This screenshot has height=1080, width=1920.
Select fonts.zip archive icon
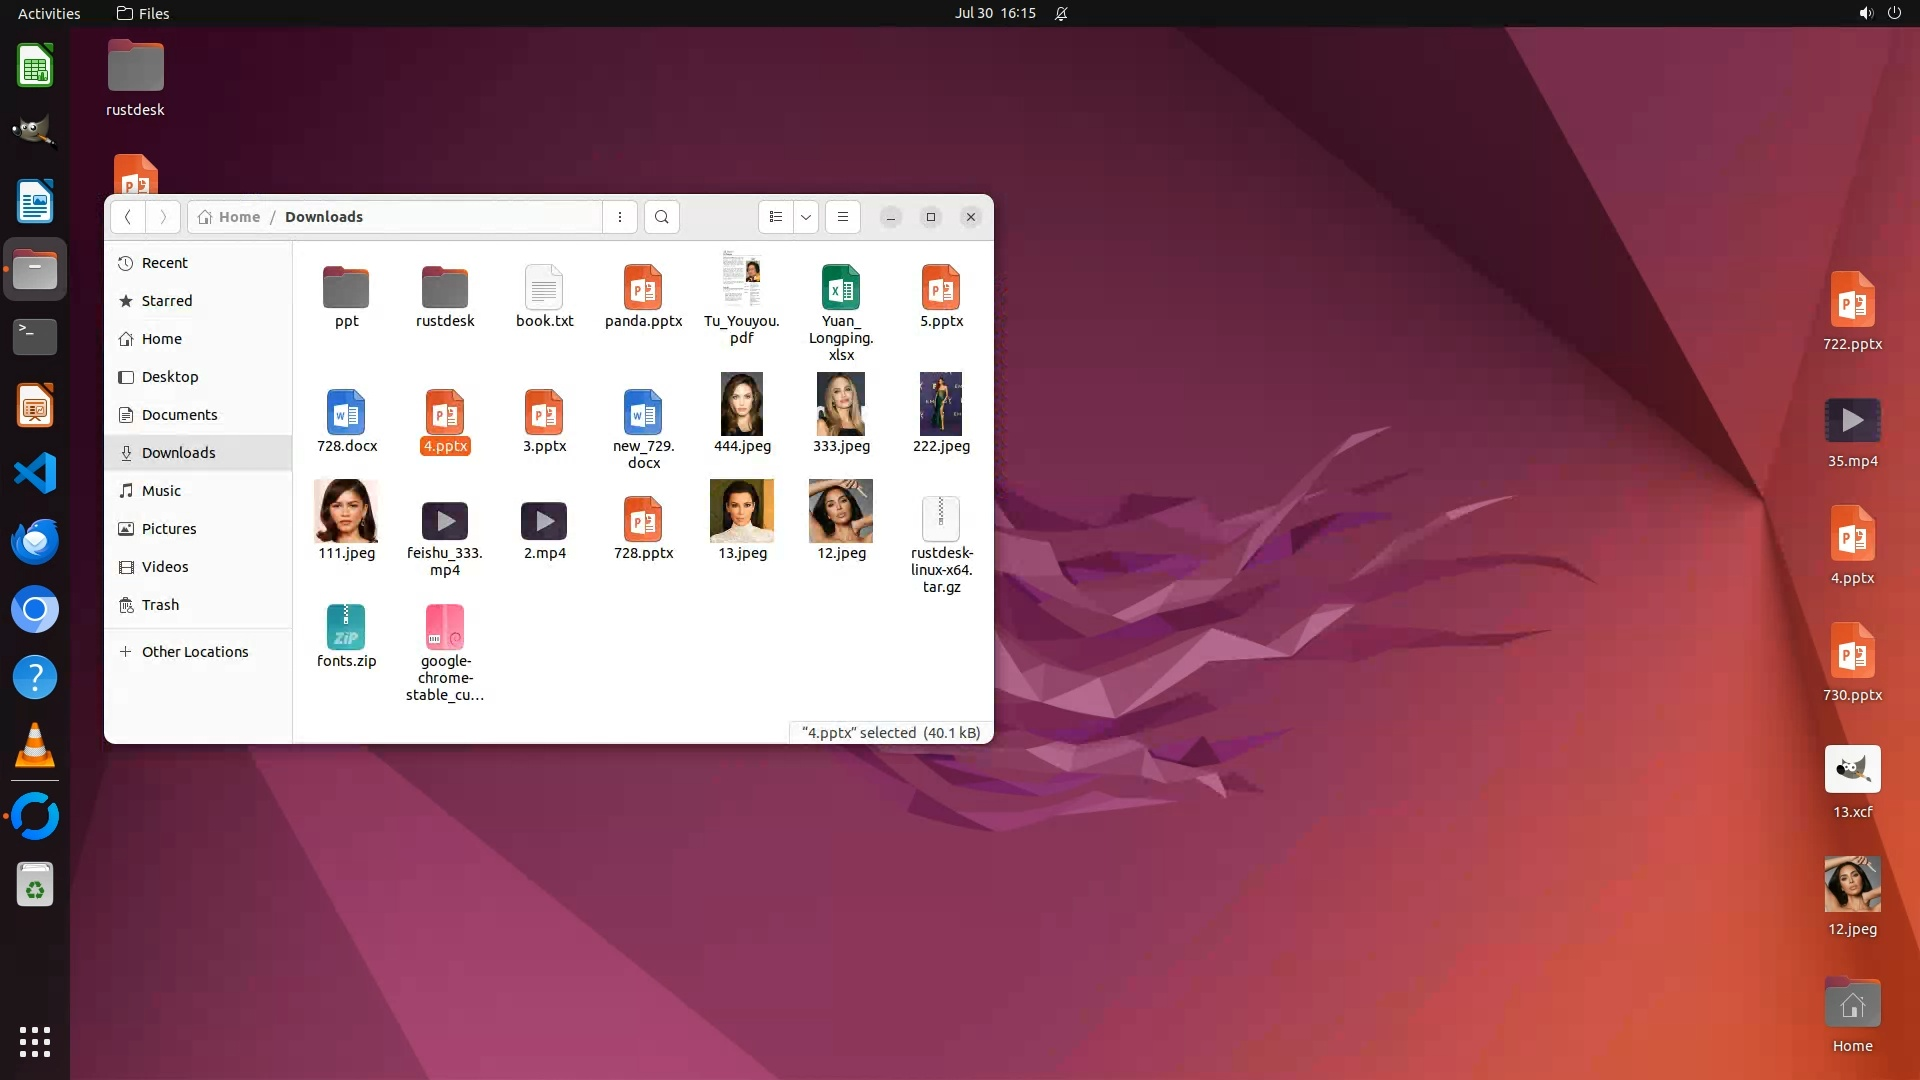[346, 628]
